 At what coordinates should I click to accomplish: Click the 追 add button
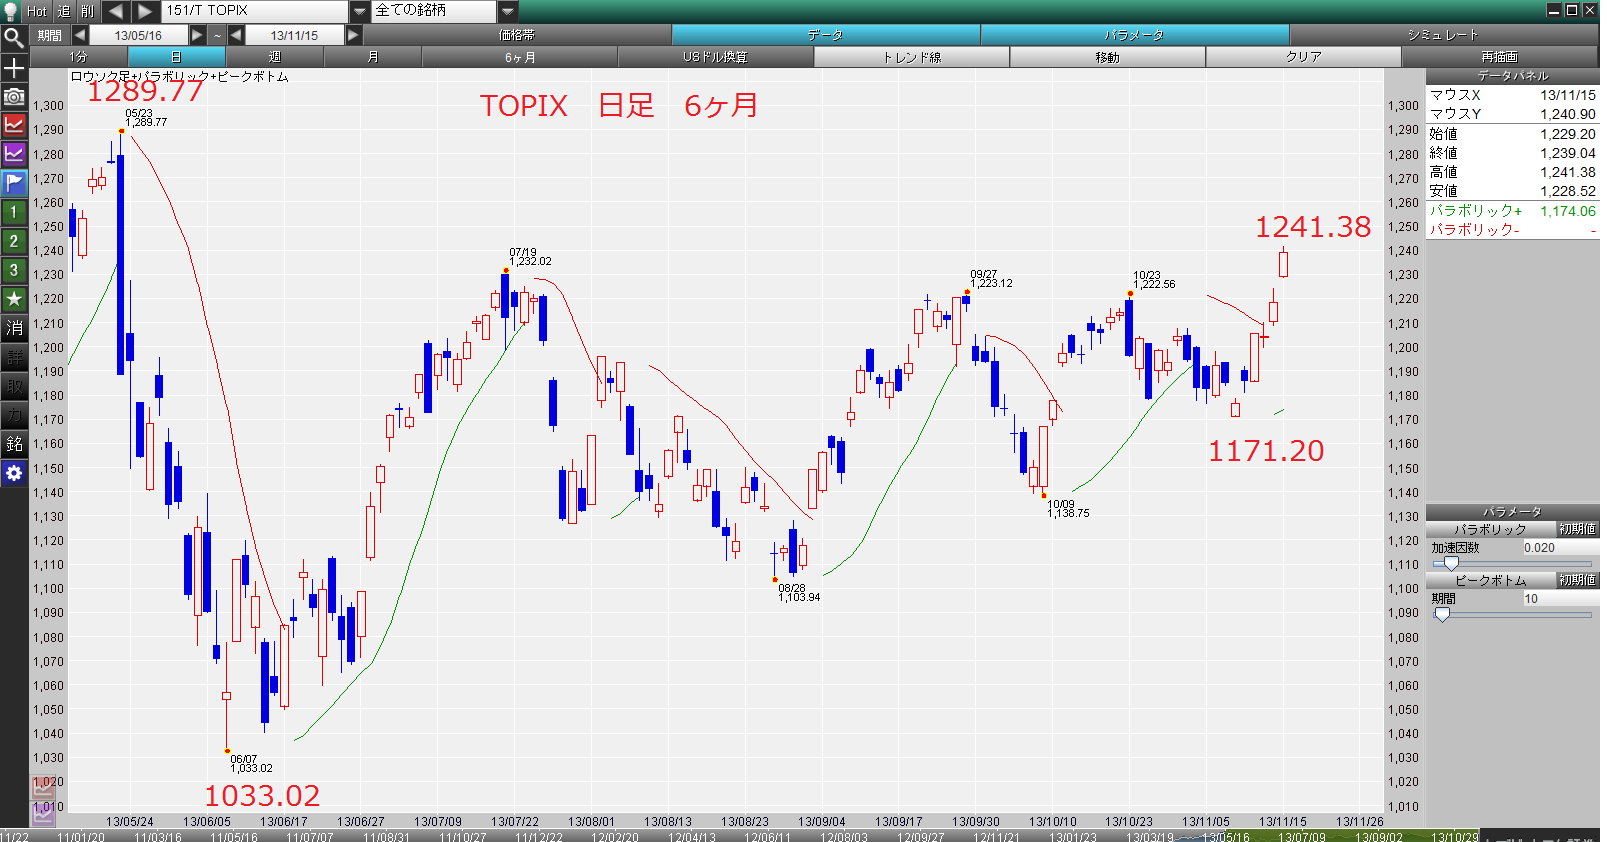(64, 11)
